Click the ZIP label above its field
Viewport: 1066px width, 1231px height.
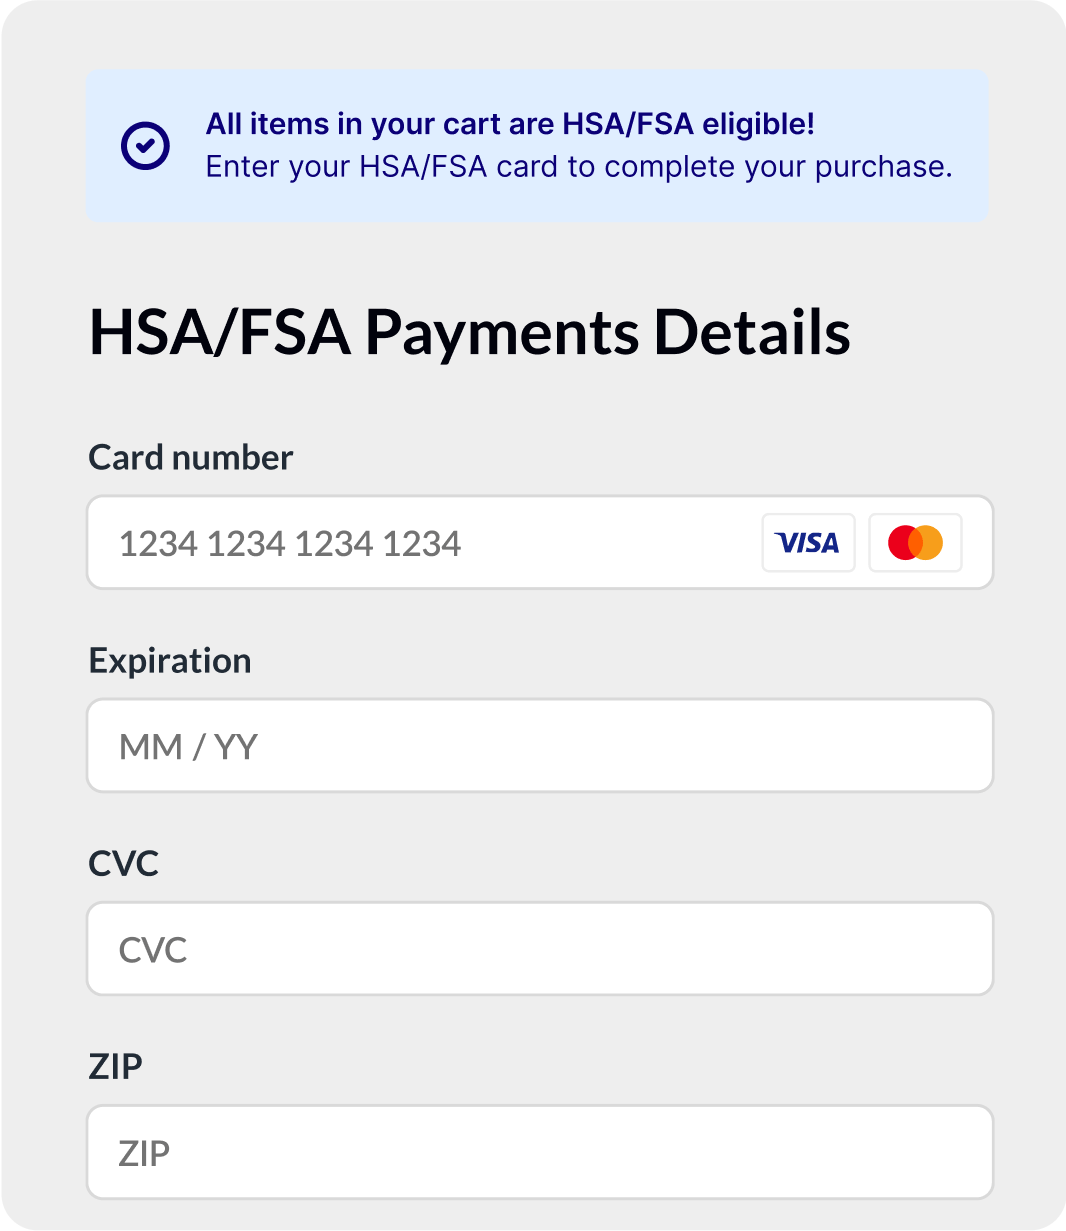tap(114, 1066)
